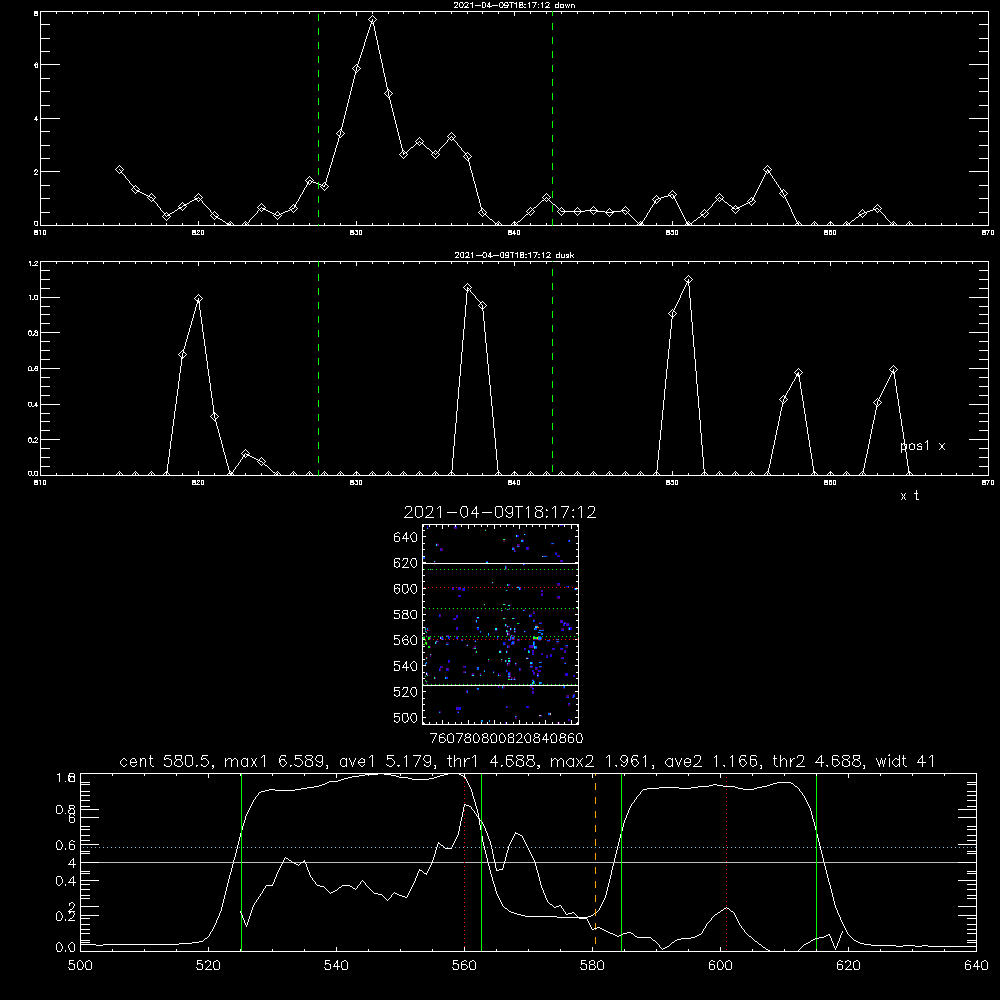Select the tallest dusk plot peak diamond near x 851

tap(688, 279)
